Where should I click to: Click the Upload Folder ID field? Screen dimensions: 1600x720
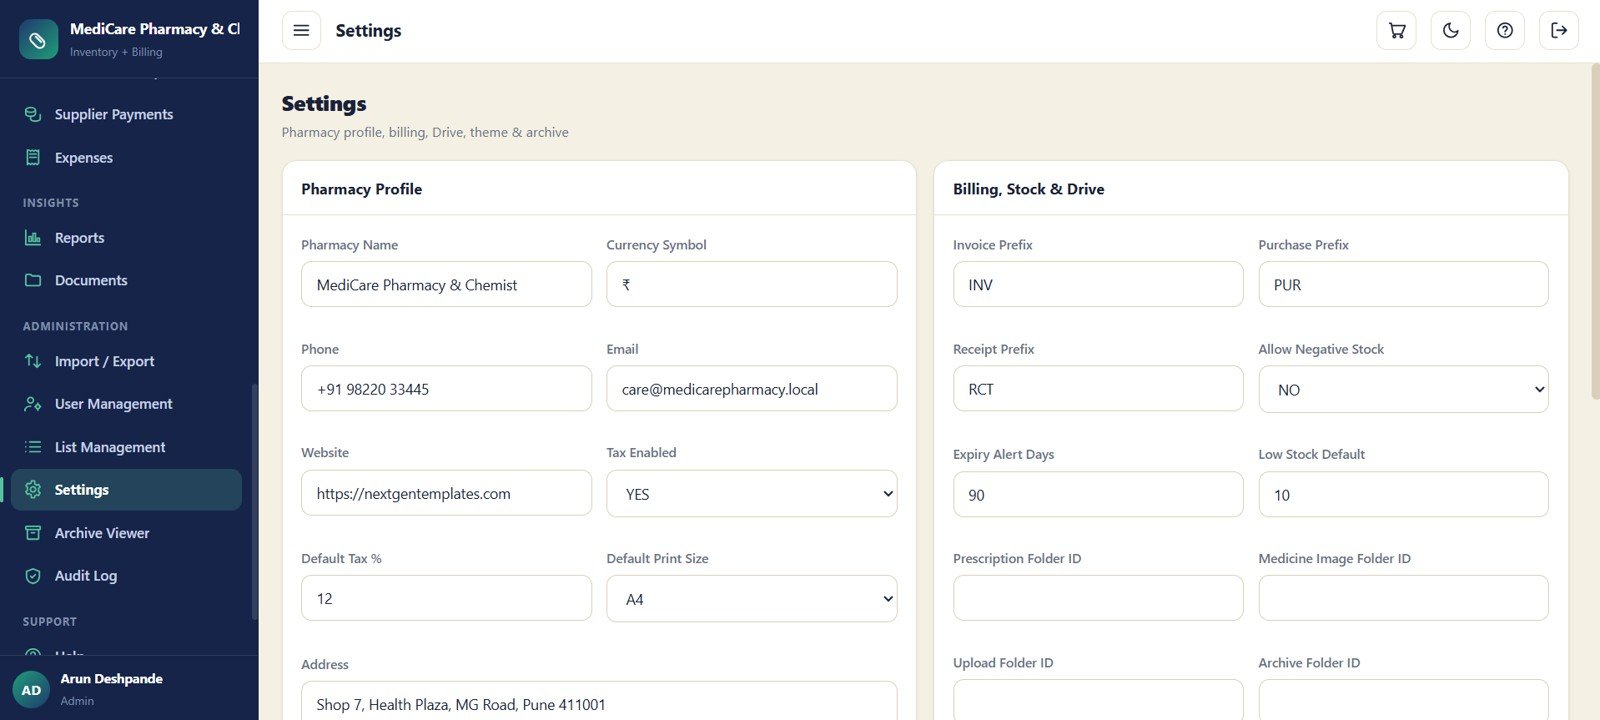click(1098, 700)
